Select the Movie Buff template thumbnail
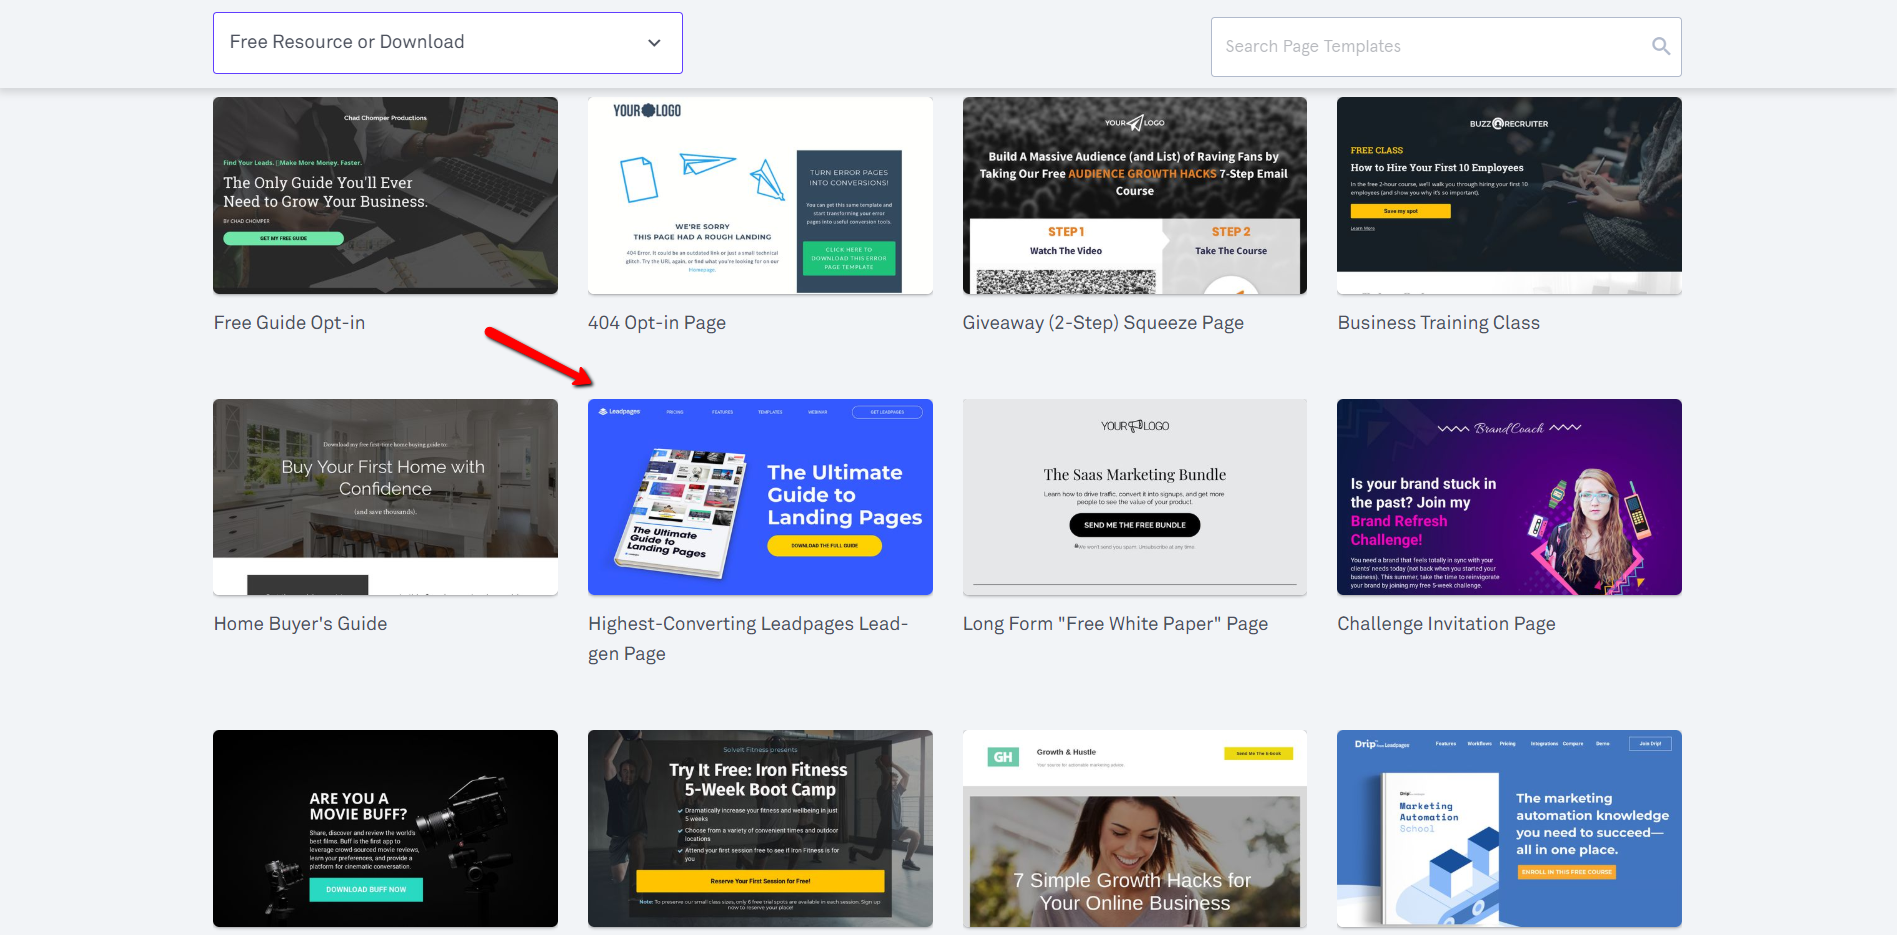The image size is (1897, 935). pyautogui.click(x=385, y=828)
